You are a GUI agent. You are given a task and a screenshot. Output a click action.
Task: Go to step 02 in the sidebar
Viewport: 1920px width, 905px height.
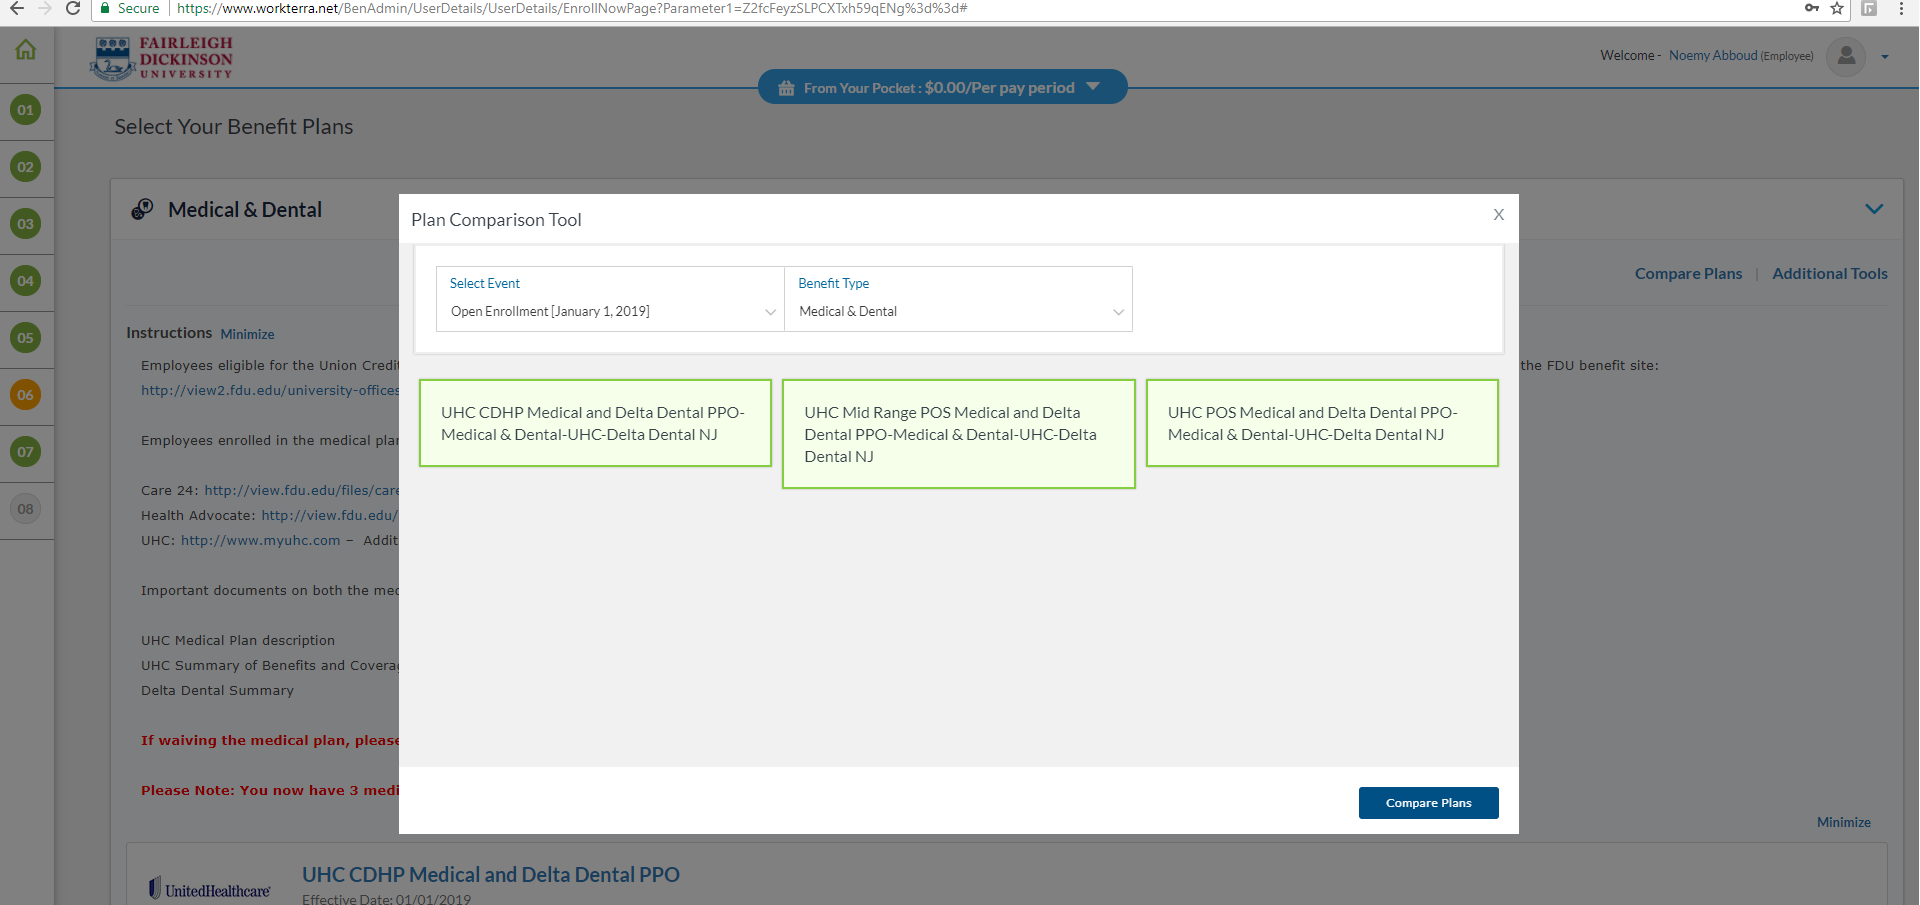tap(26, 167)
